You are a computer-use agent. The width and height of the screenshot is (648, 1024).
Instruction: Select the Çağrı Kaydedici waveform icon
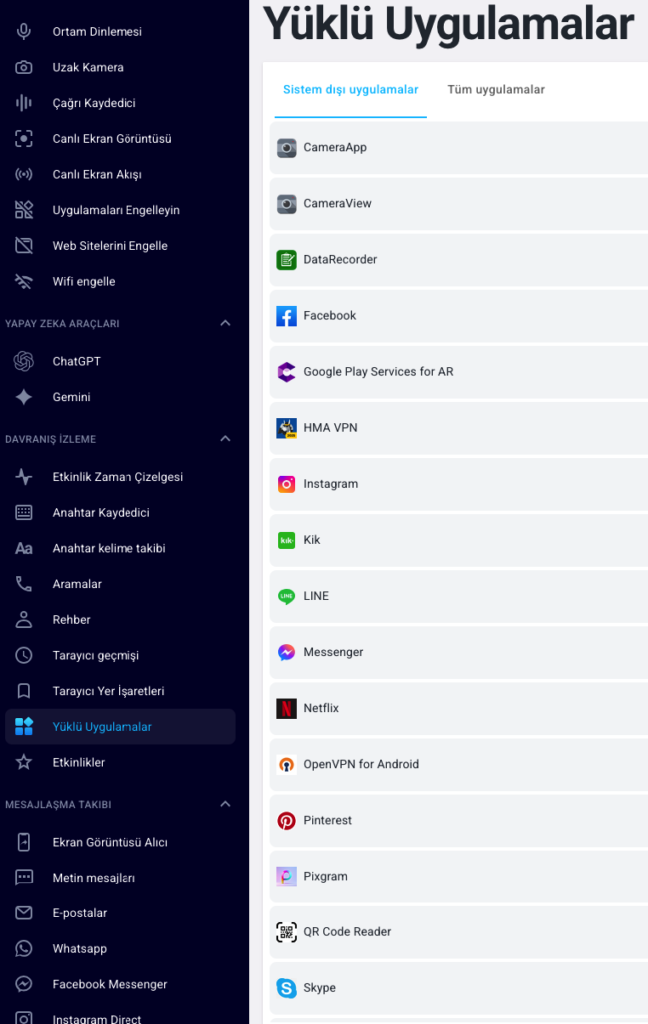(24, 103)
